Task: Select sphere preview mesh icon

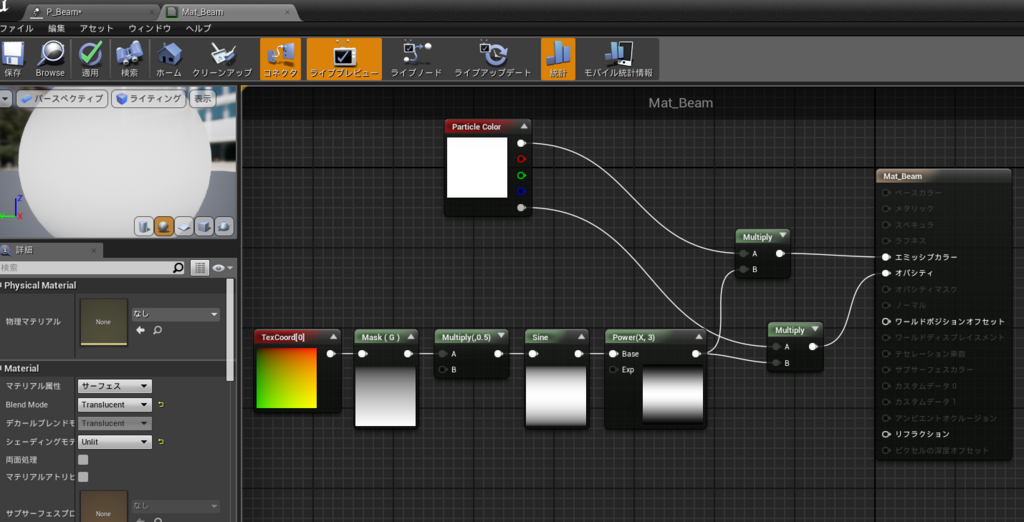Action: coord(164,226)
